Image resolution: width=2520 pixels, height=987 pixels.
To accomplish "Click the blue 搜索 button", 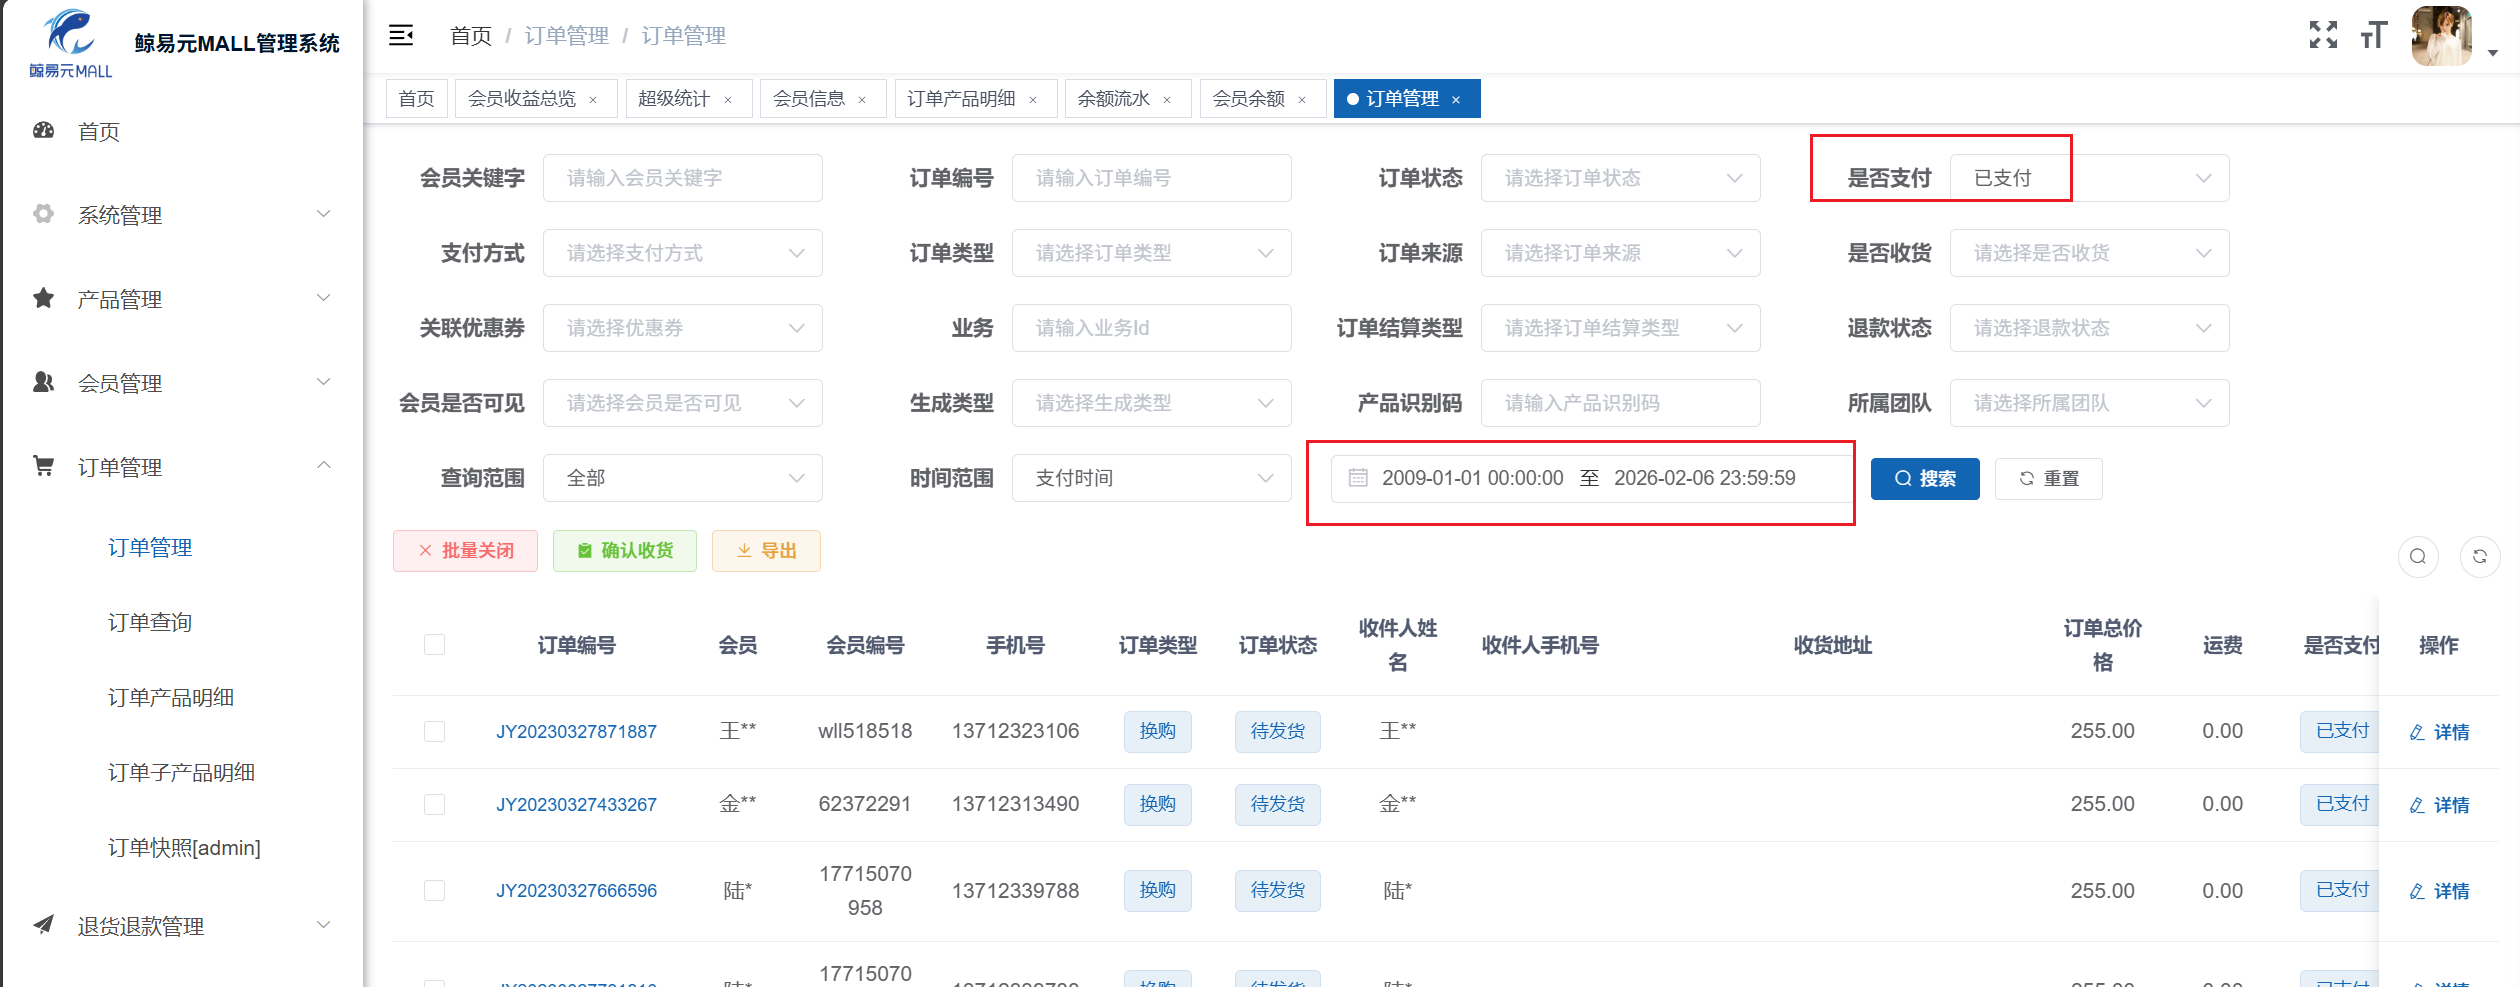I will pos(1924,479).
